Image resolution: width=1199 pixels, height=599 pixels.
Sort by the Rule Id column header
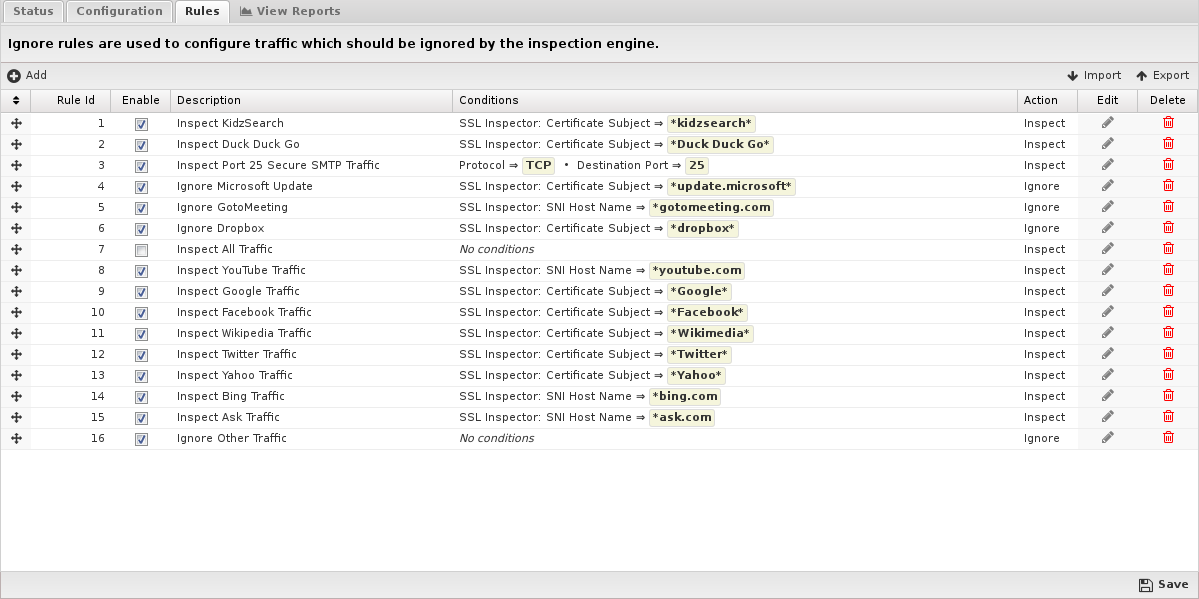click(x=75, y=100)
